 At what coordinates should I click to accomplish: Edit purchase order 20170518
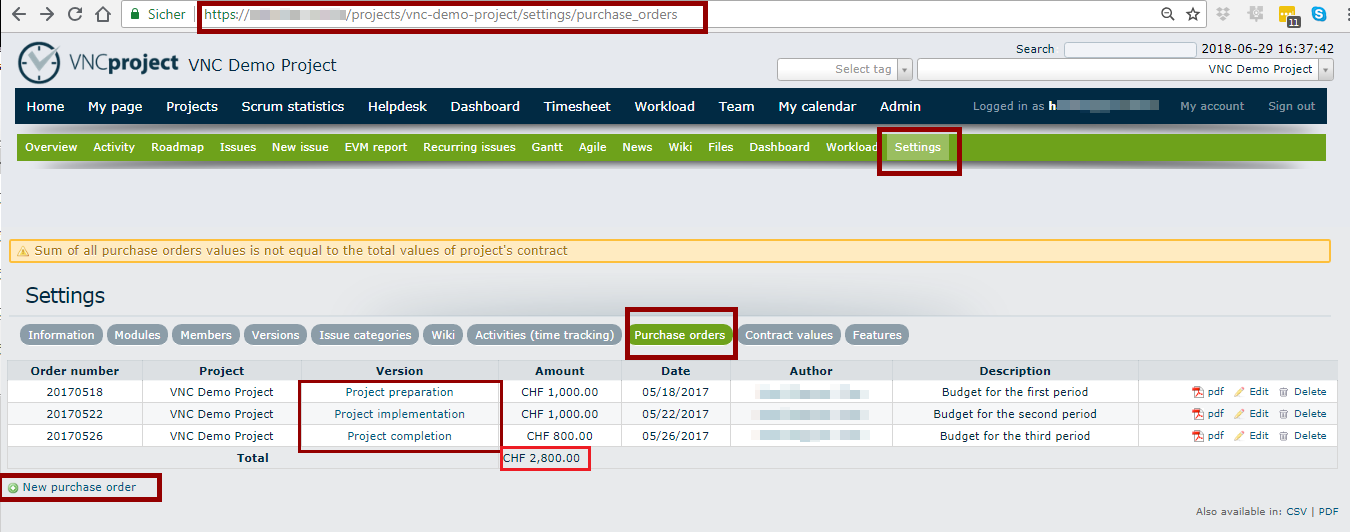(x=1251, y=392)
